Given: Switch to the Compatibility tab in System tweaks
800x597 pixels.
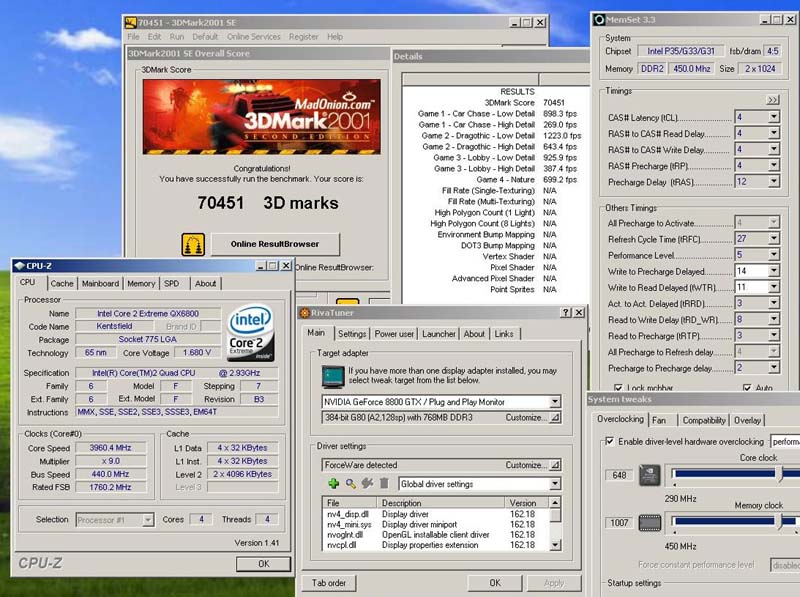Looking at the screenshot, I should coord(704,420).
